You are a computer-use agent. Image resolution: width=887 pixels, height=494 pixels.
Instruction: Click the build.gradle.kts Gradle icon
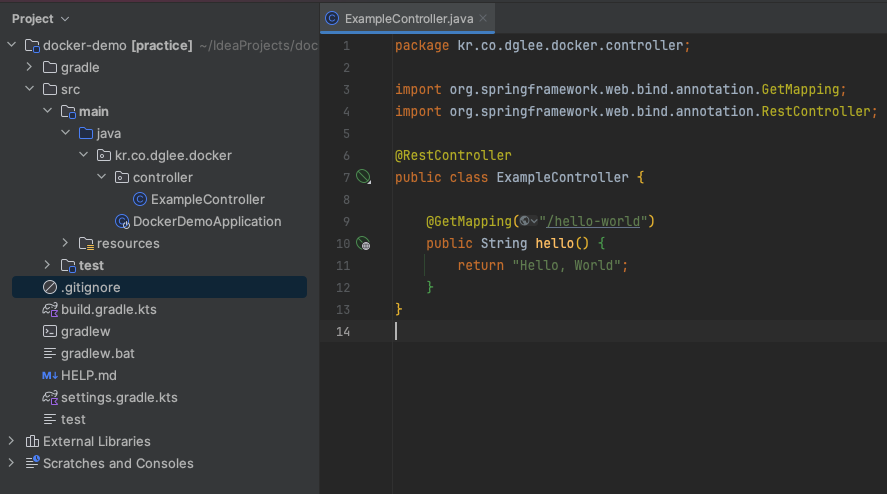[x=50, y=310]
